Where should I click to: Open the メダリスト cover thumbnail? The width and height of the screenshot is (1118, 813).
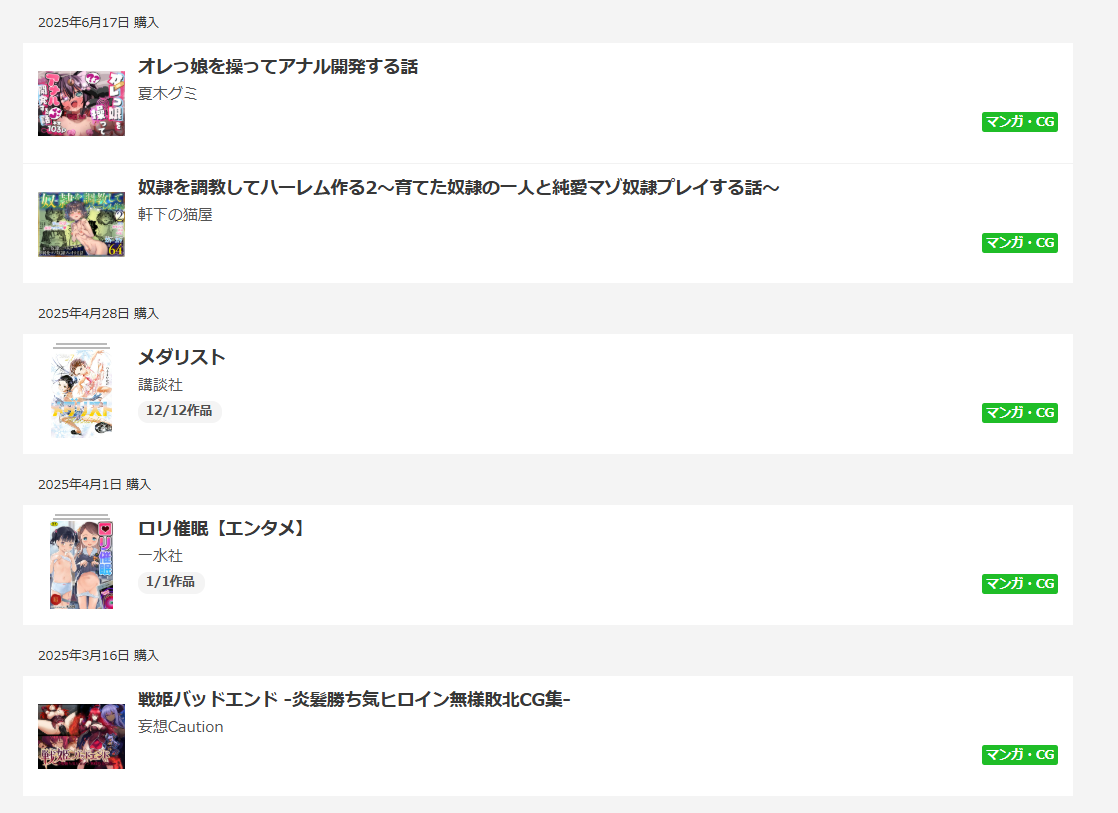pos(81,391)
